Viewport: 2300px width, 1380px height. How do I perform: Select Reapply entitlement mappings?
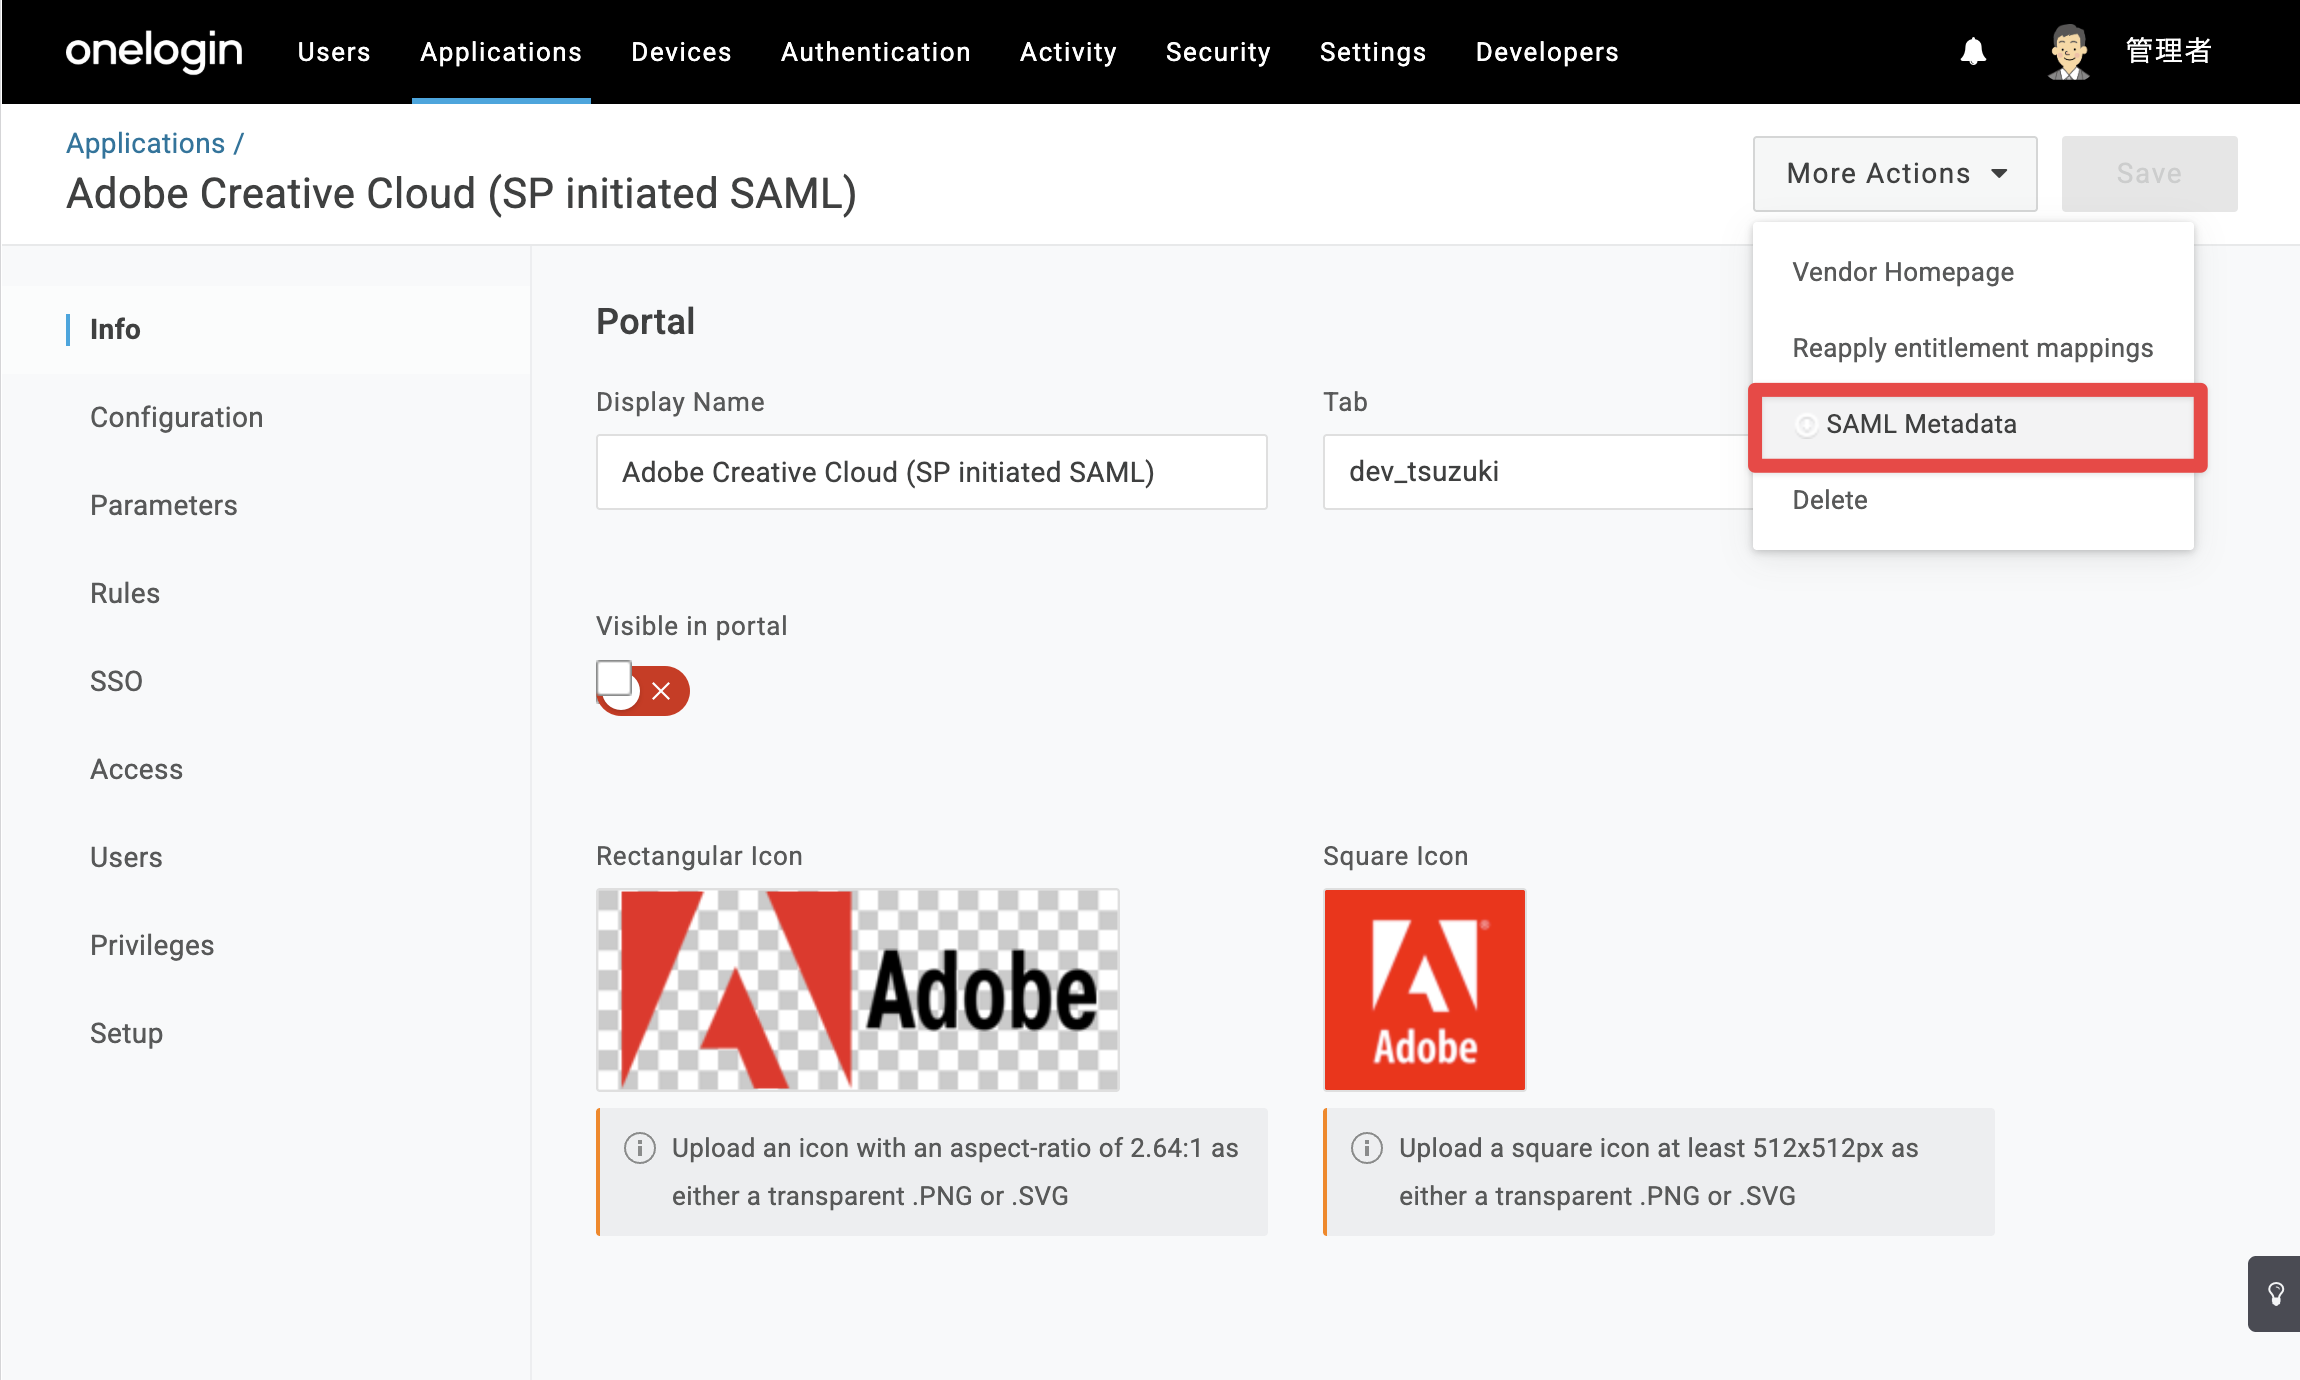coord(1973,348)
